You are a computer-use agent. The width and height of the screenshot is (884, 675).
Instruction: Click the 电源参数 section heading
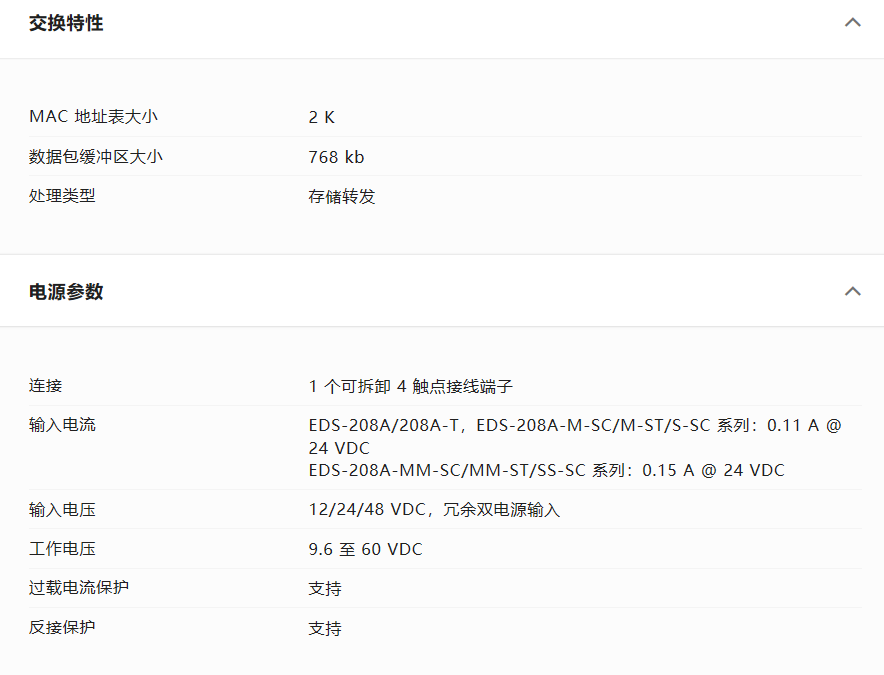point(66,292)
